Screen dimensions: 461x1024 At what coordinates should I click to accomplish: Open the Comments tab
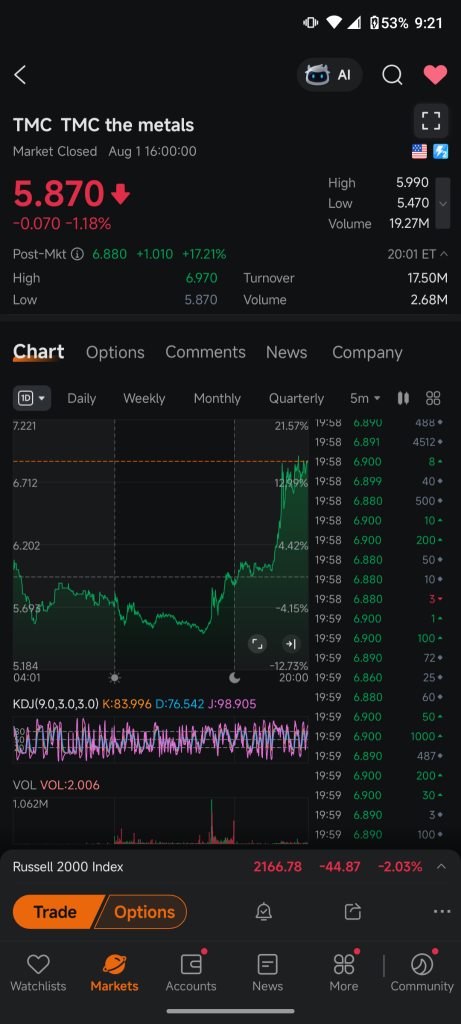tap(205, 352)
